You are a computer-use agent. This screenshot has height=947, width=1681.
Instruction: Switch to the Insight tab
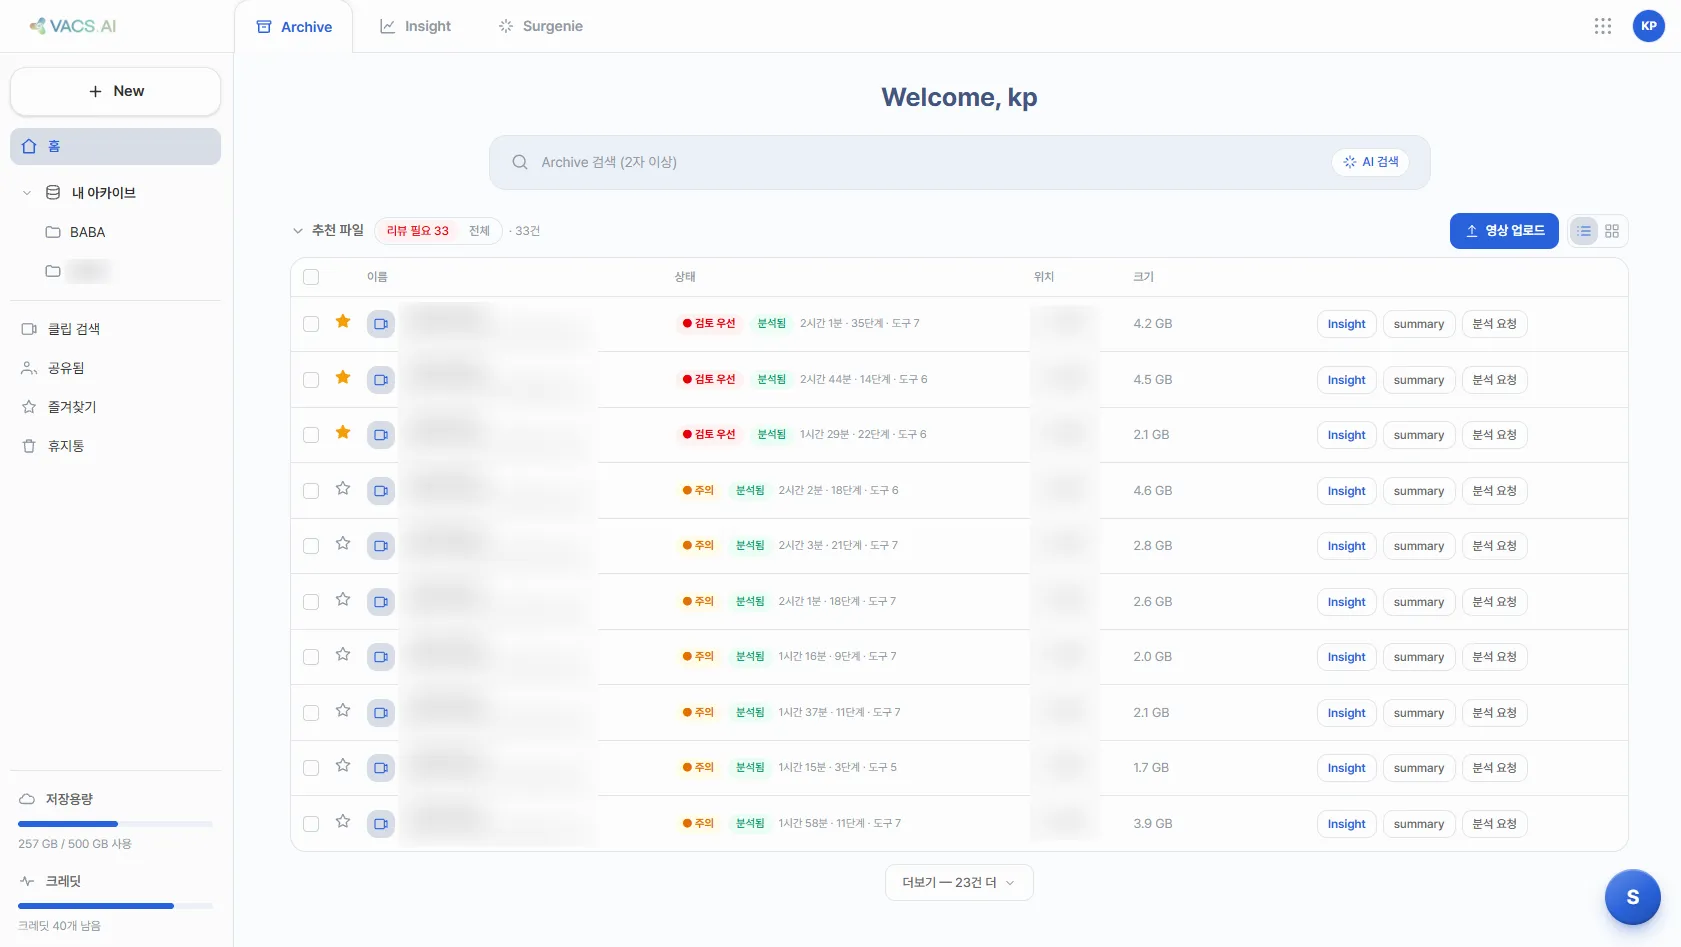pos(415,26)
